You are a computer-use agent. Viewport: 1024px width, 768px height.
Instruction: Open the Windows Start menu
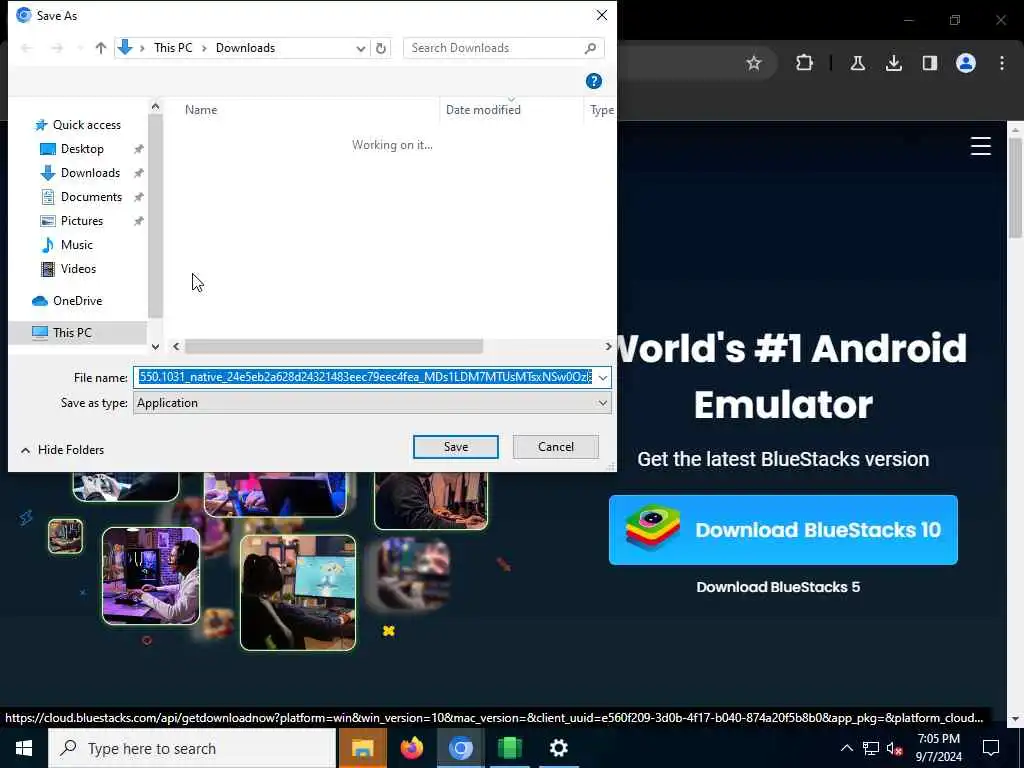pyautogui.click(x=24, y=748)
